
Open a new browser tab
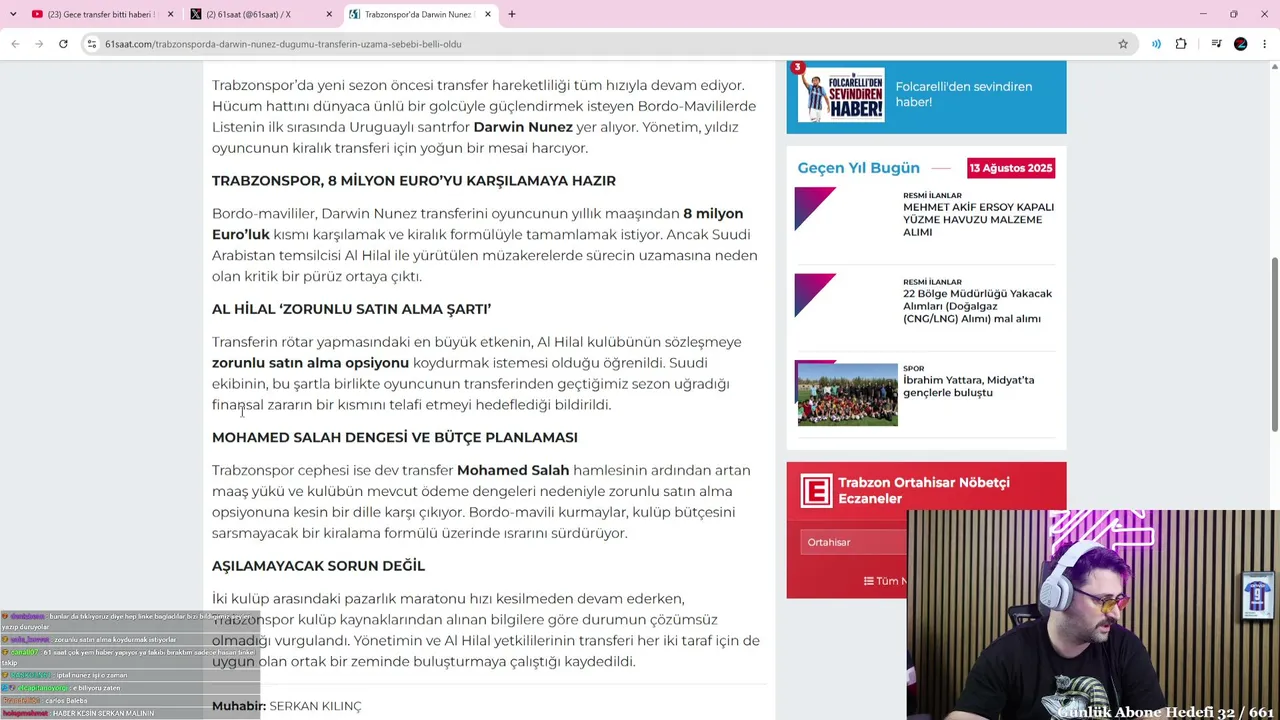[x=512, y=14]
